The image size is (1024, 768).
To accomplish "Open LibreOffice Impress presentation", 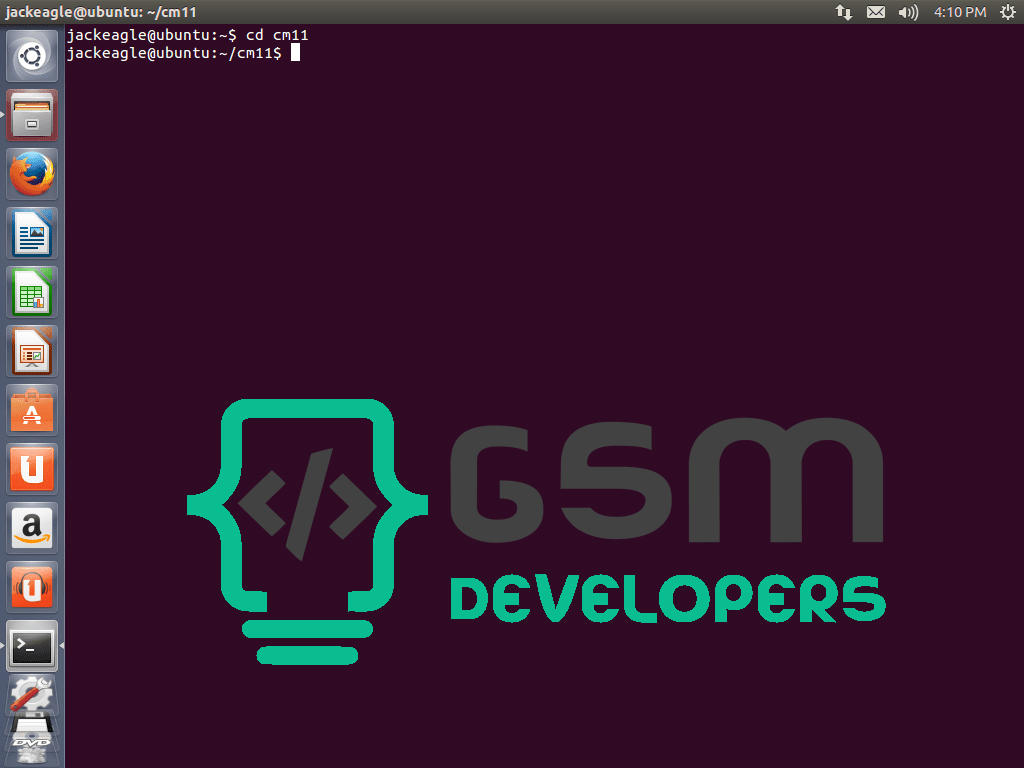I will [x=32, y=351].
